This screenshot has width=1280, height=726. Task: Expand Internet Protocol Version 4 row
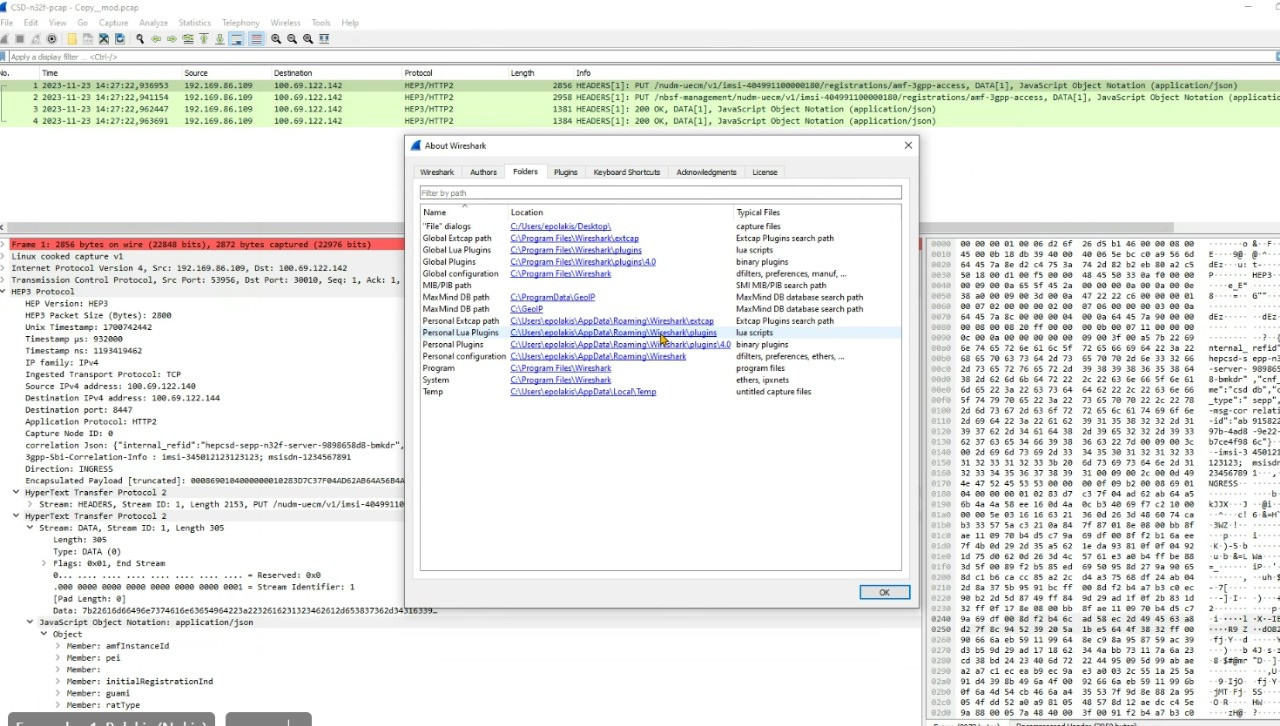point(4,268)
